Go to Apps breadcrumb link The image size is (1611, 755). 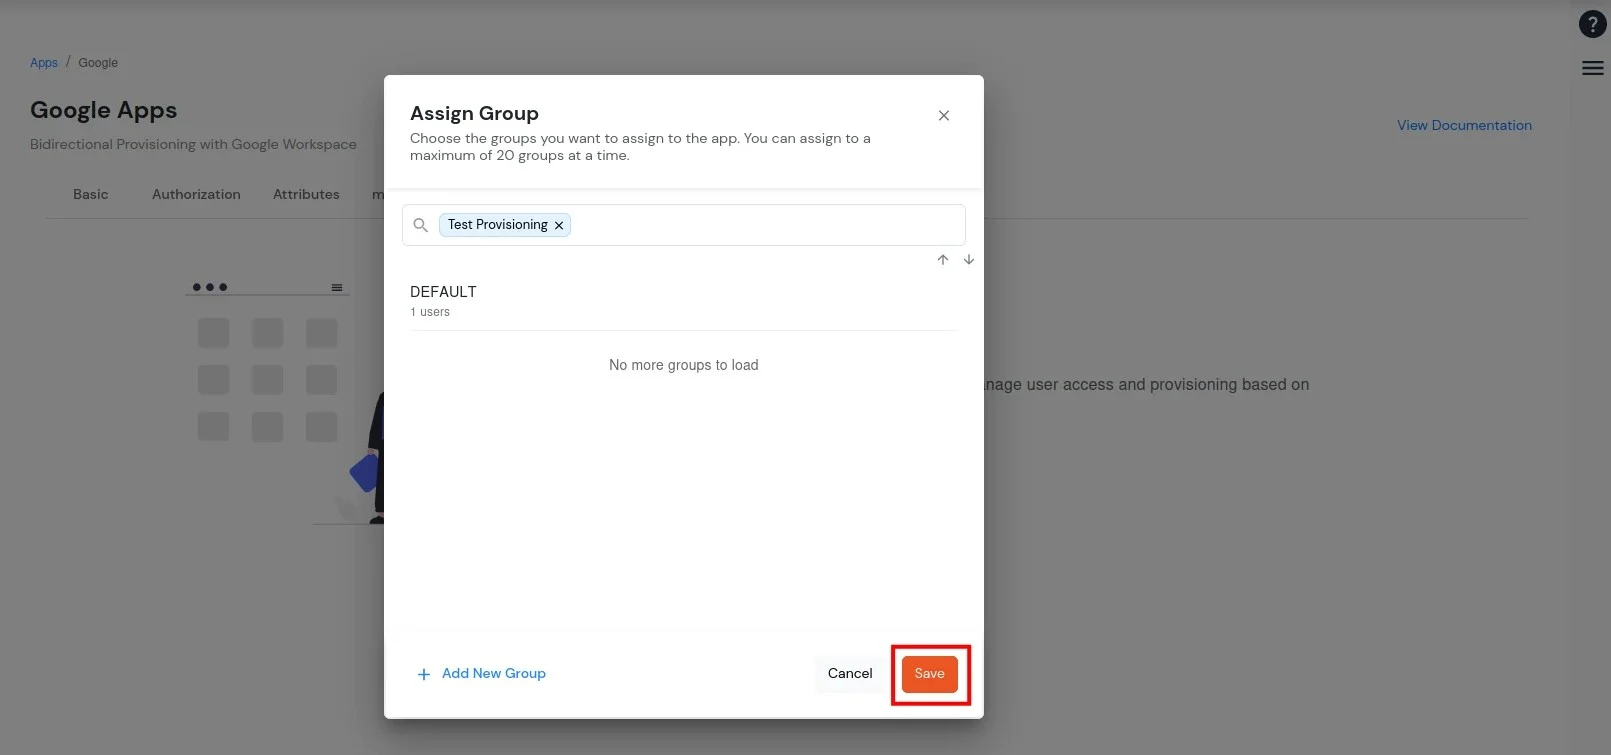44,62
